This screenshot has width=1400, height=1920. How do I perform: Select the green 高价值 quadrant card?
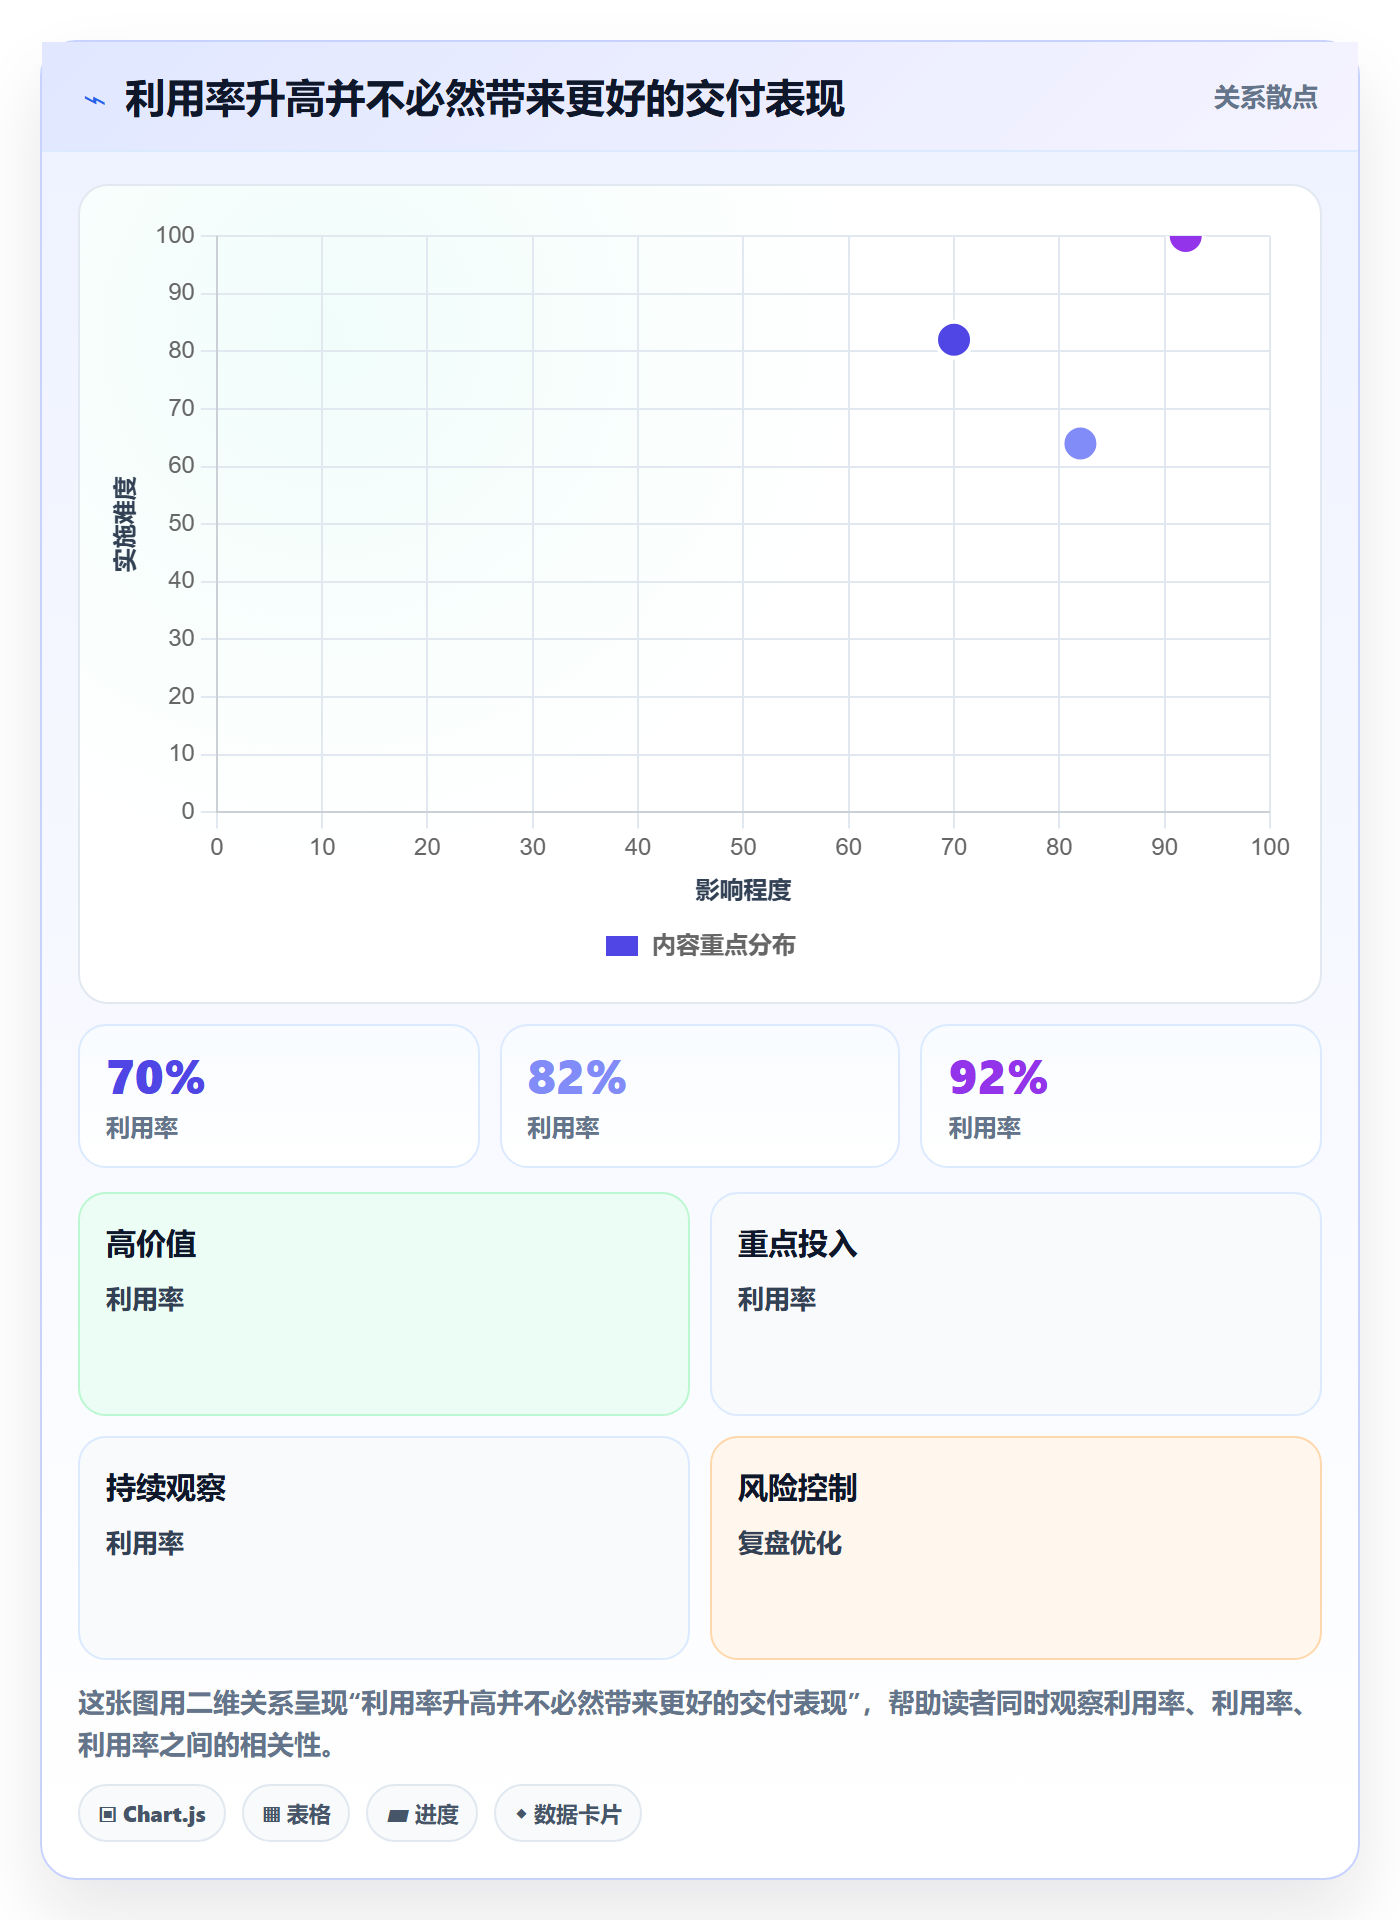click(384, 1304)
